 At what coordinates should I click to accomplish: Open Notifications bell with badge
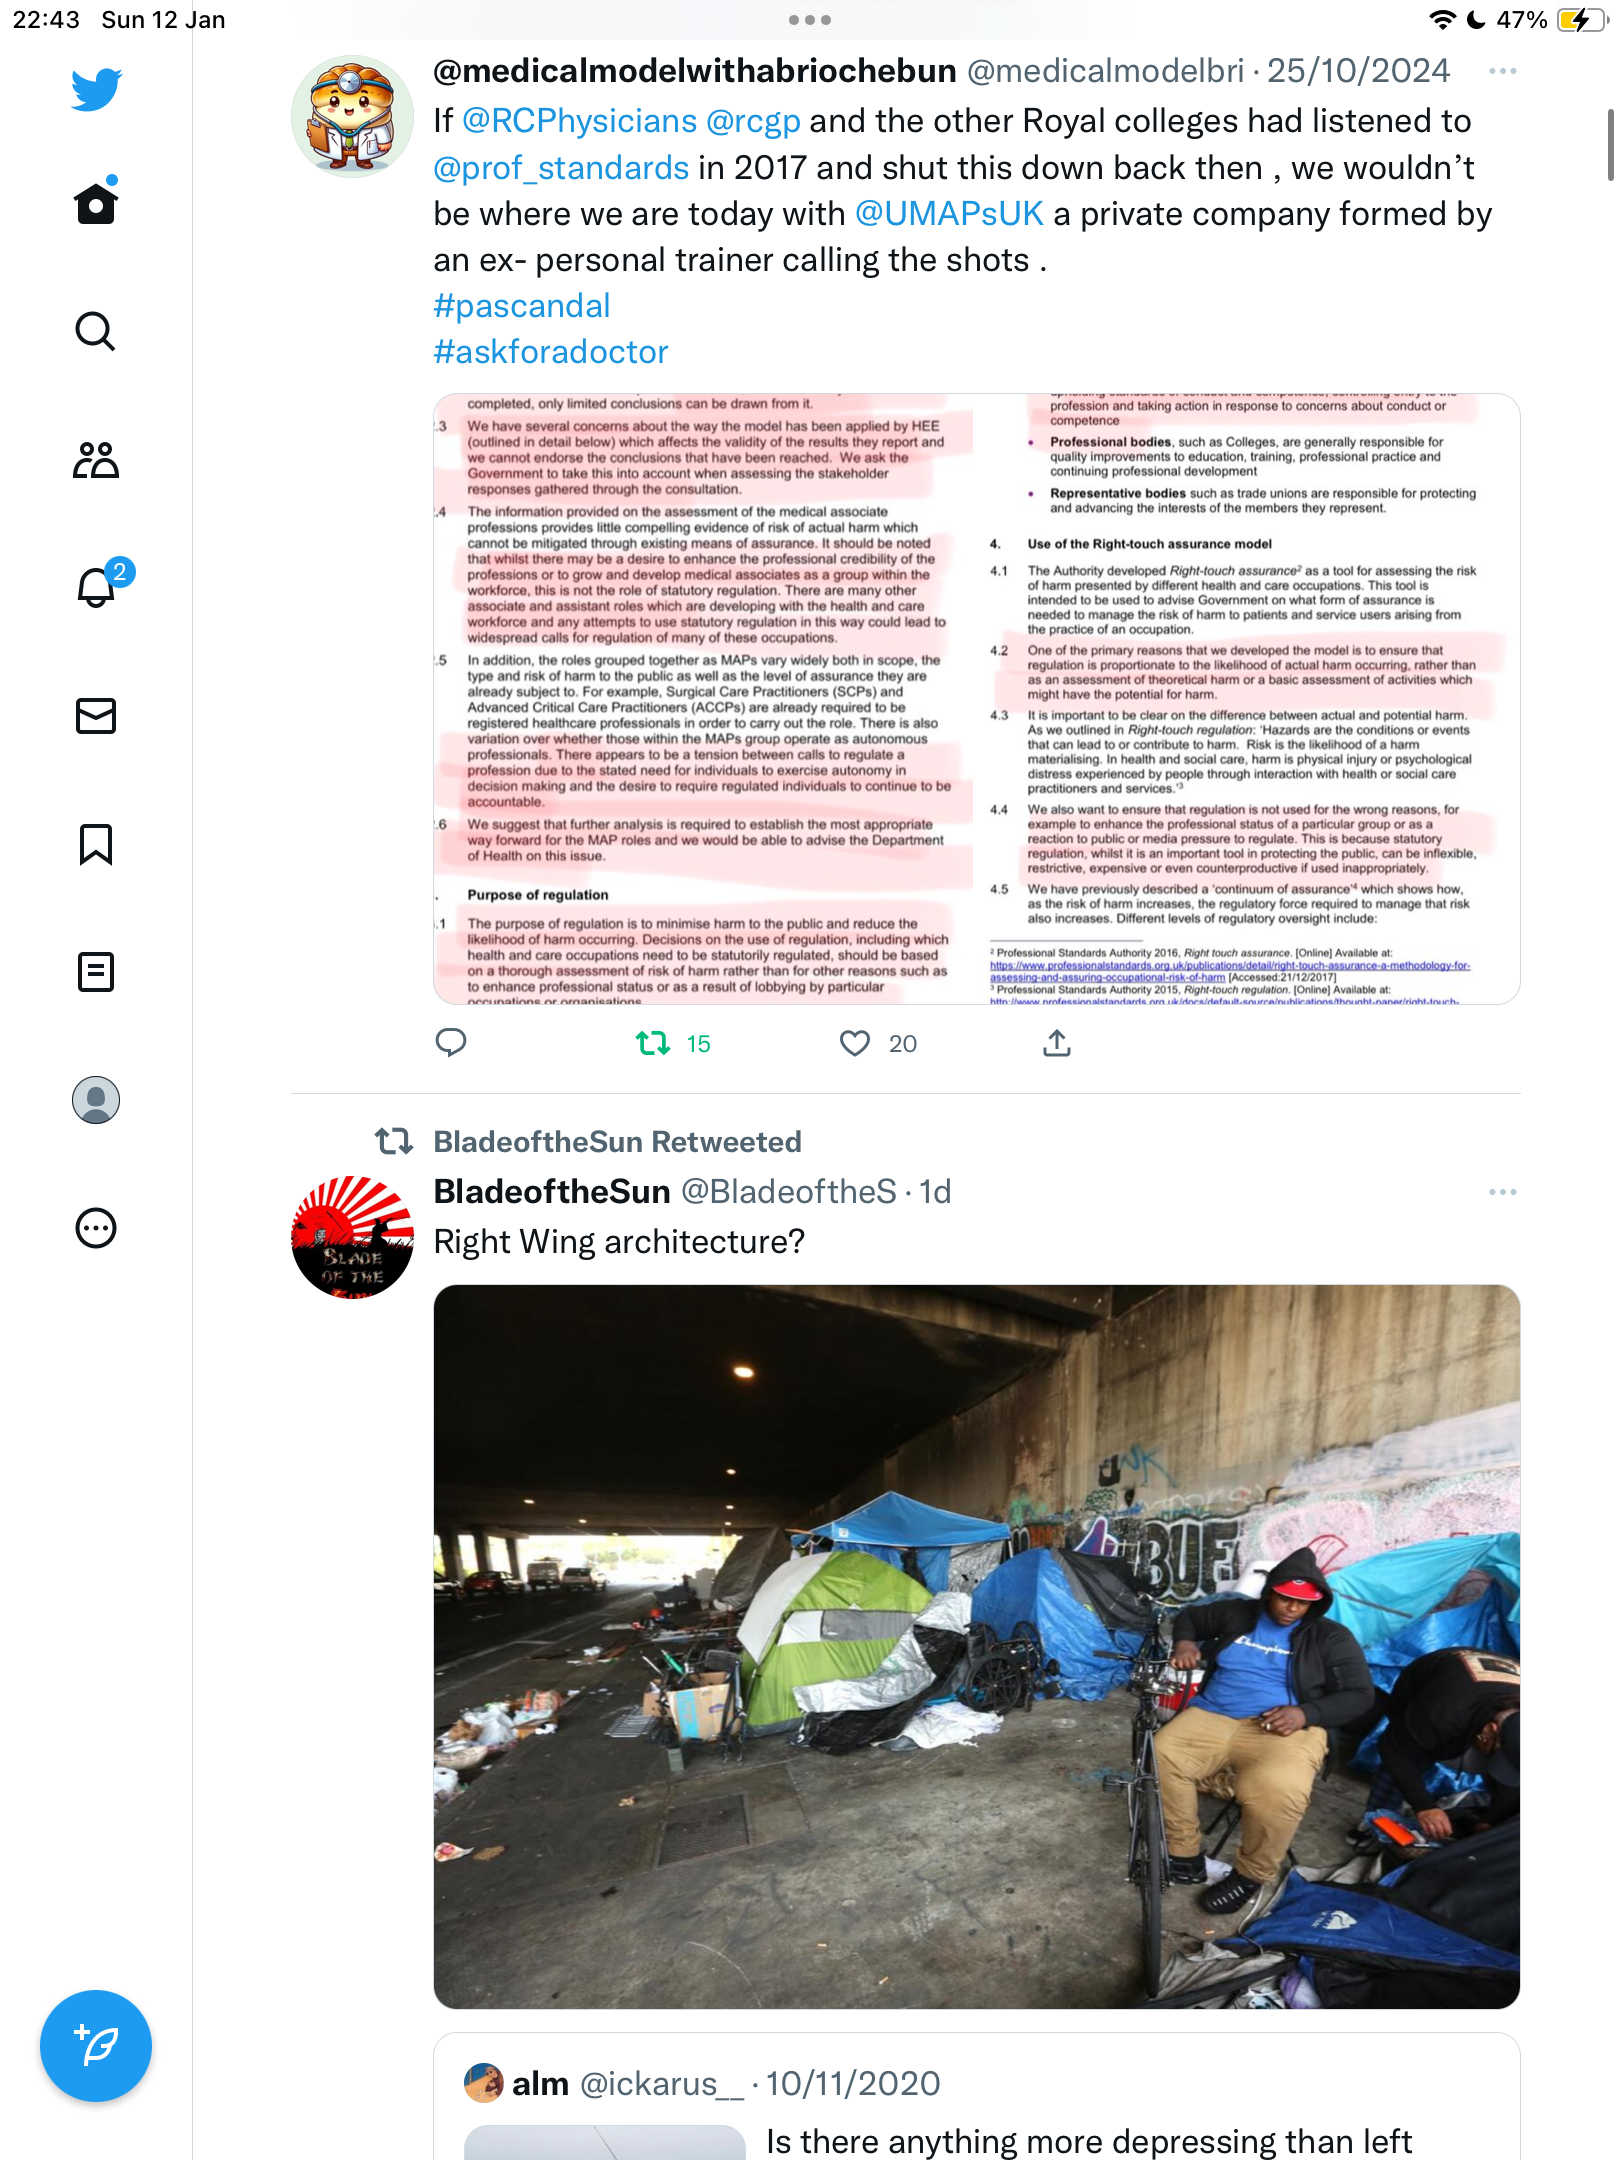click(x=98, y=586)
